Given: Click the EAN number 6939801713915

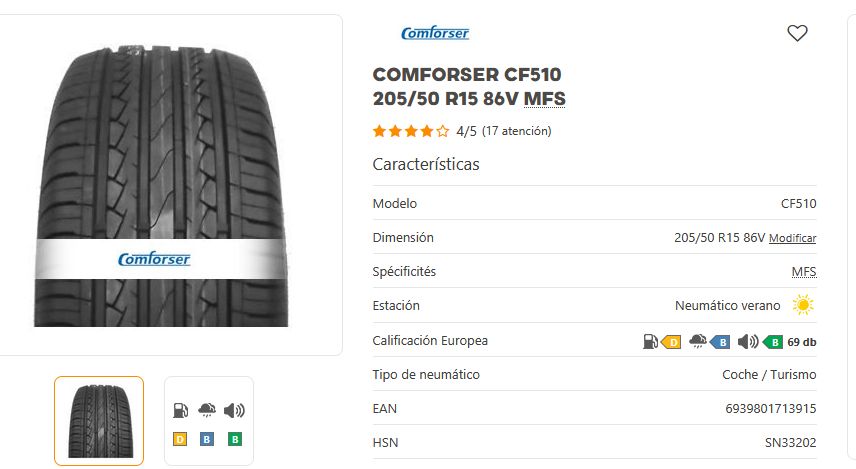Looking at the screenshot, I should tap(770, 408).
